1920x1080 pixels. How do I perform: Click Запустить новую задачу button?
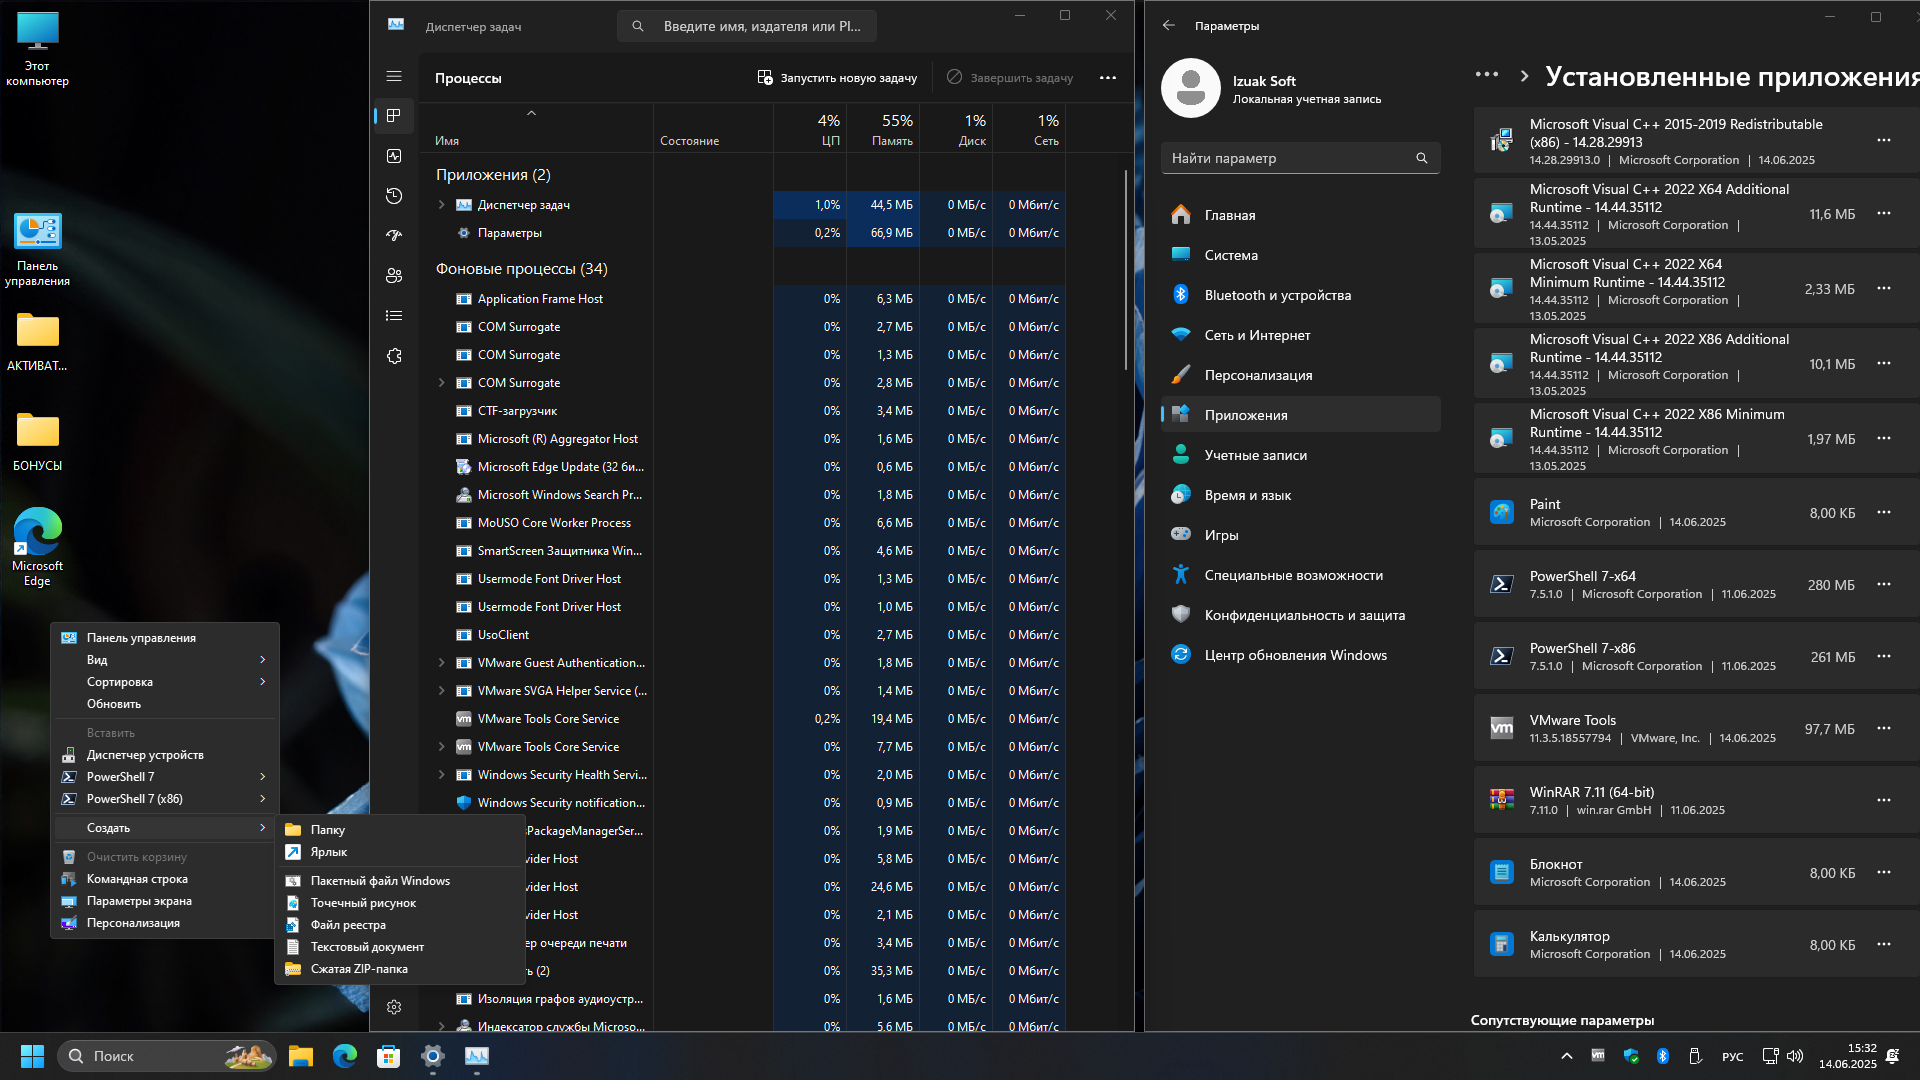(837, 77)
